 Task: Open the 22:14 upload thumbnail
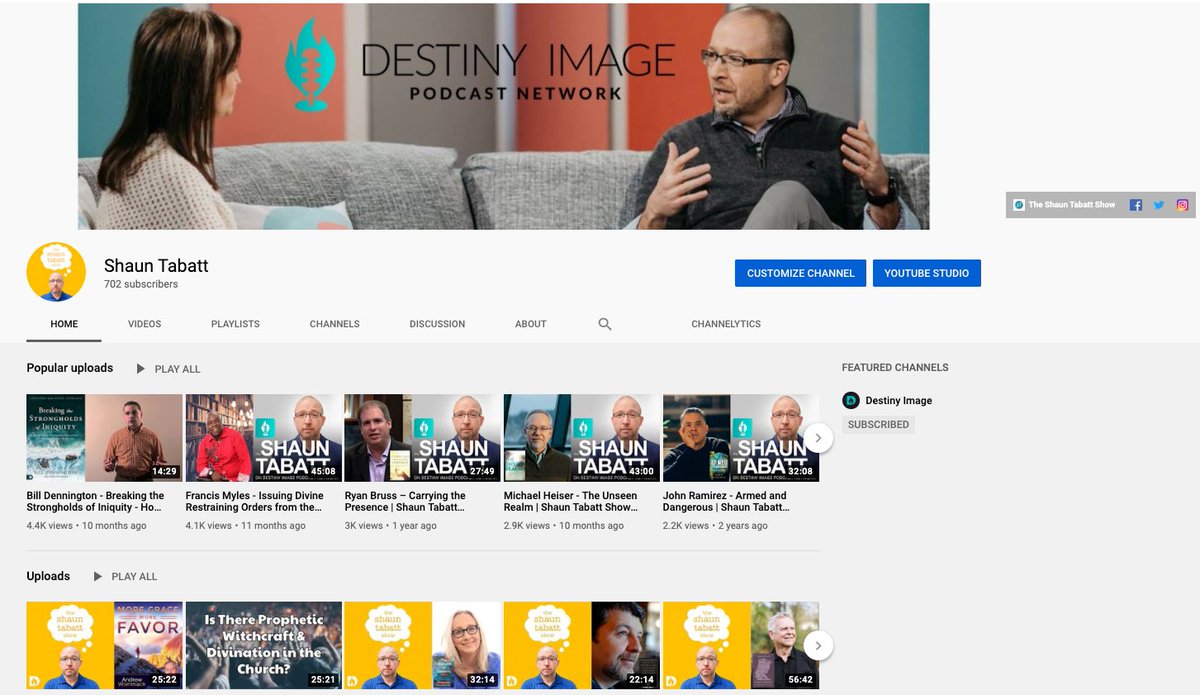(x=581, y=646)
